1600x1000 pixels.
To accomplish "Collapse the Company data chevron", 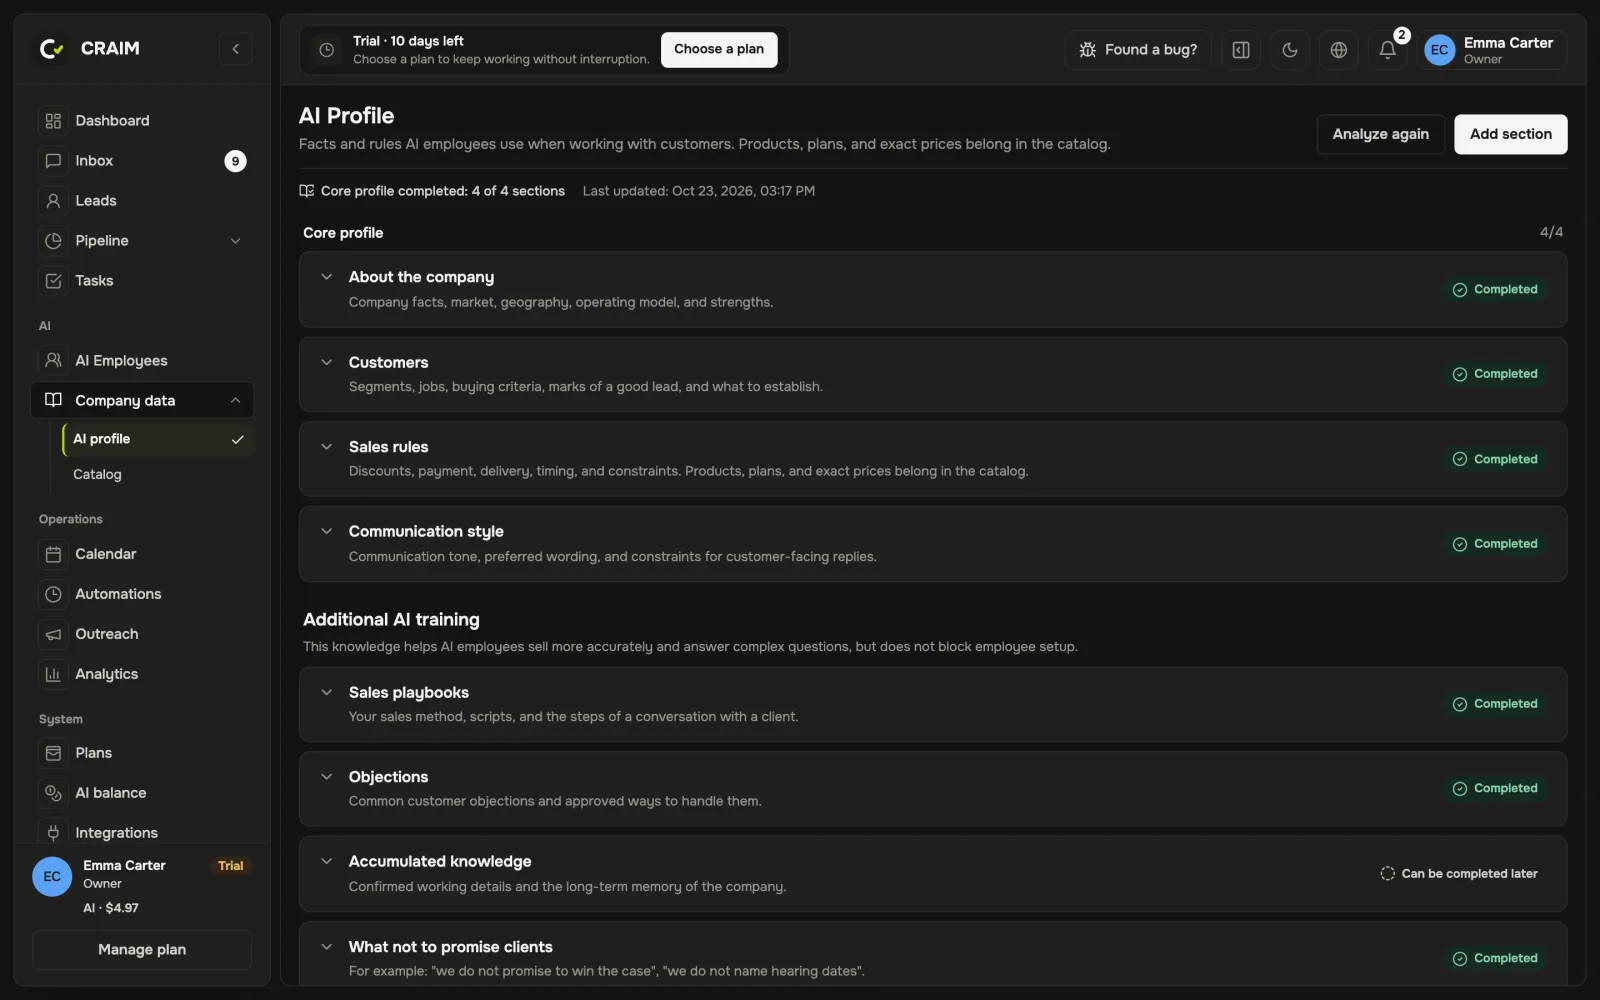I will [x=235, y=401].
